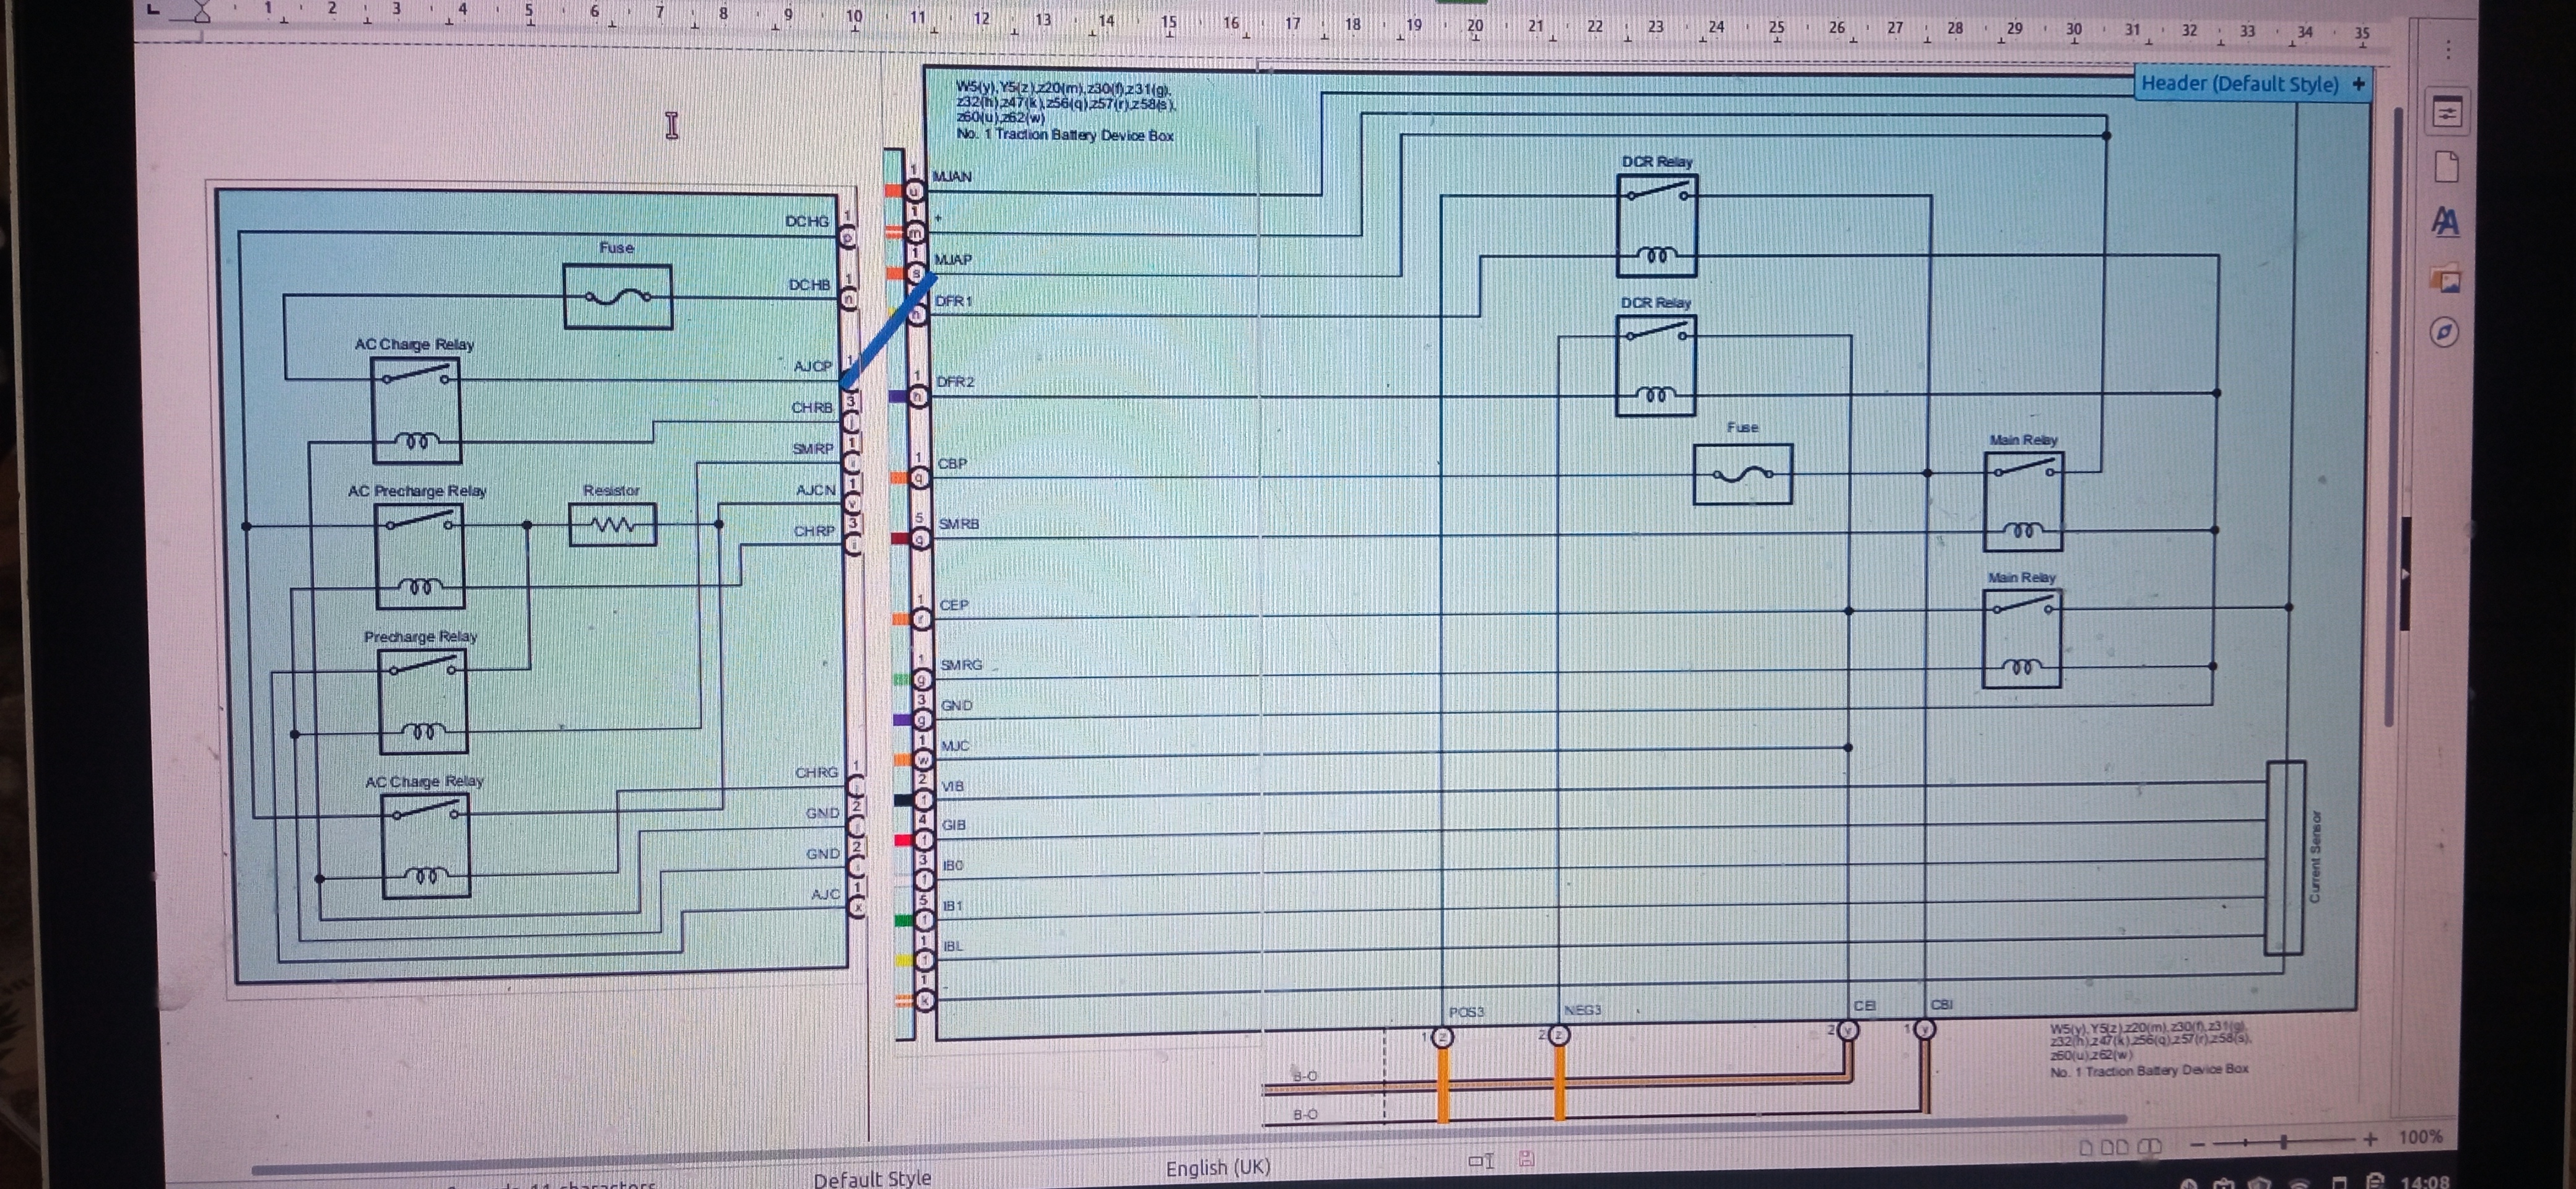Click the document modified save indicator
The height and width of the screenshot is (1189, 2576).
tap(1526, 1160)
